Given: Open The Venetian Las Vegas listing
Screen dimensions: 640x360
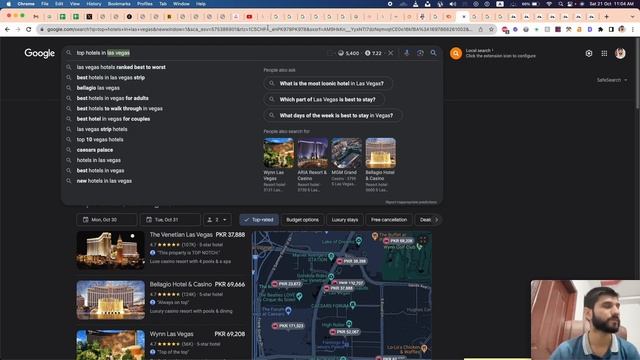Looking at the screenshot, I should pyautogui.click(x=161, y=250).
